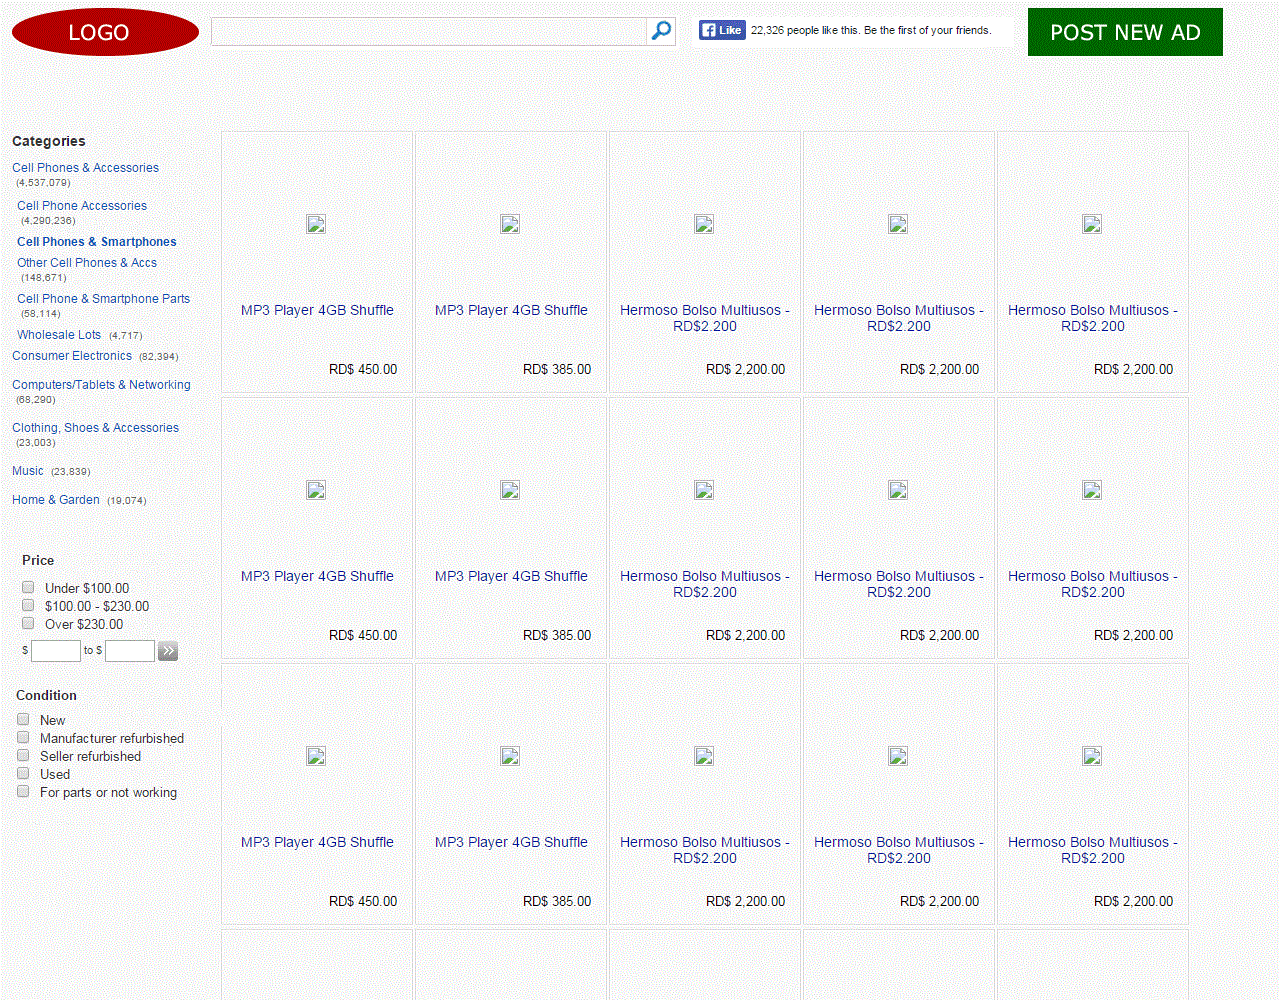The height and width of the screenshot is (1000, 1280).
Task: Open top-row MP3 Player 4GB Shuffle RD$ 450.00 title
Action: (317, 310)
